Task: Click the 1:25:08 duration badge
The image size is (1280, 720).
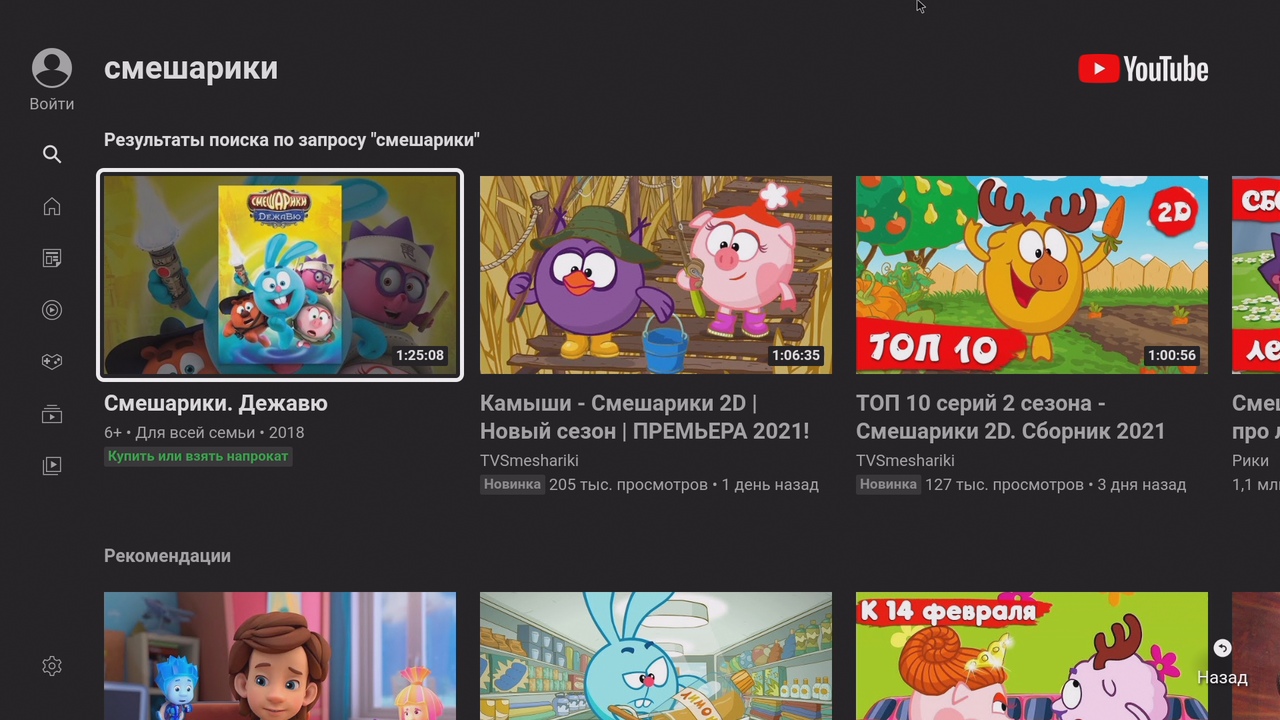Action: 420,355
